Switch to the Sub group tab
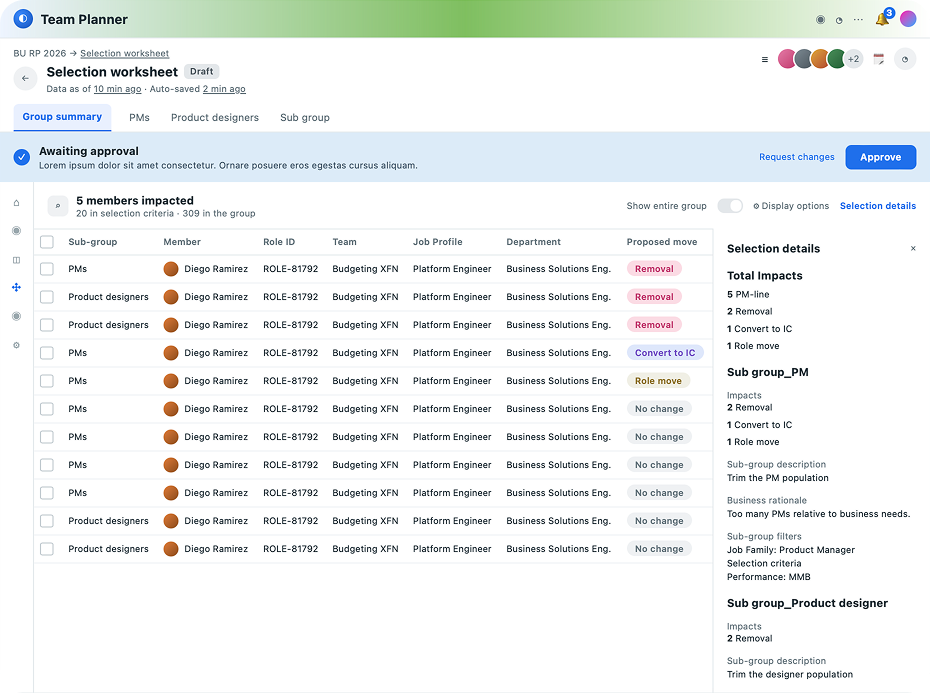The image size is (930, 693). click(x=305, y=117)
